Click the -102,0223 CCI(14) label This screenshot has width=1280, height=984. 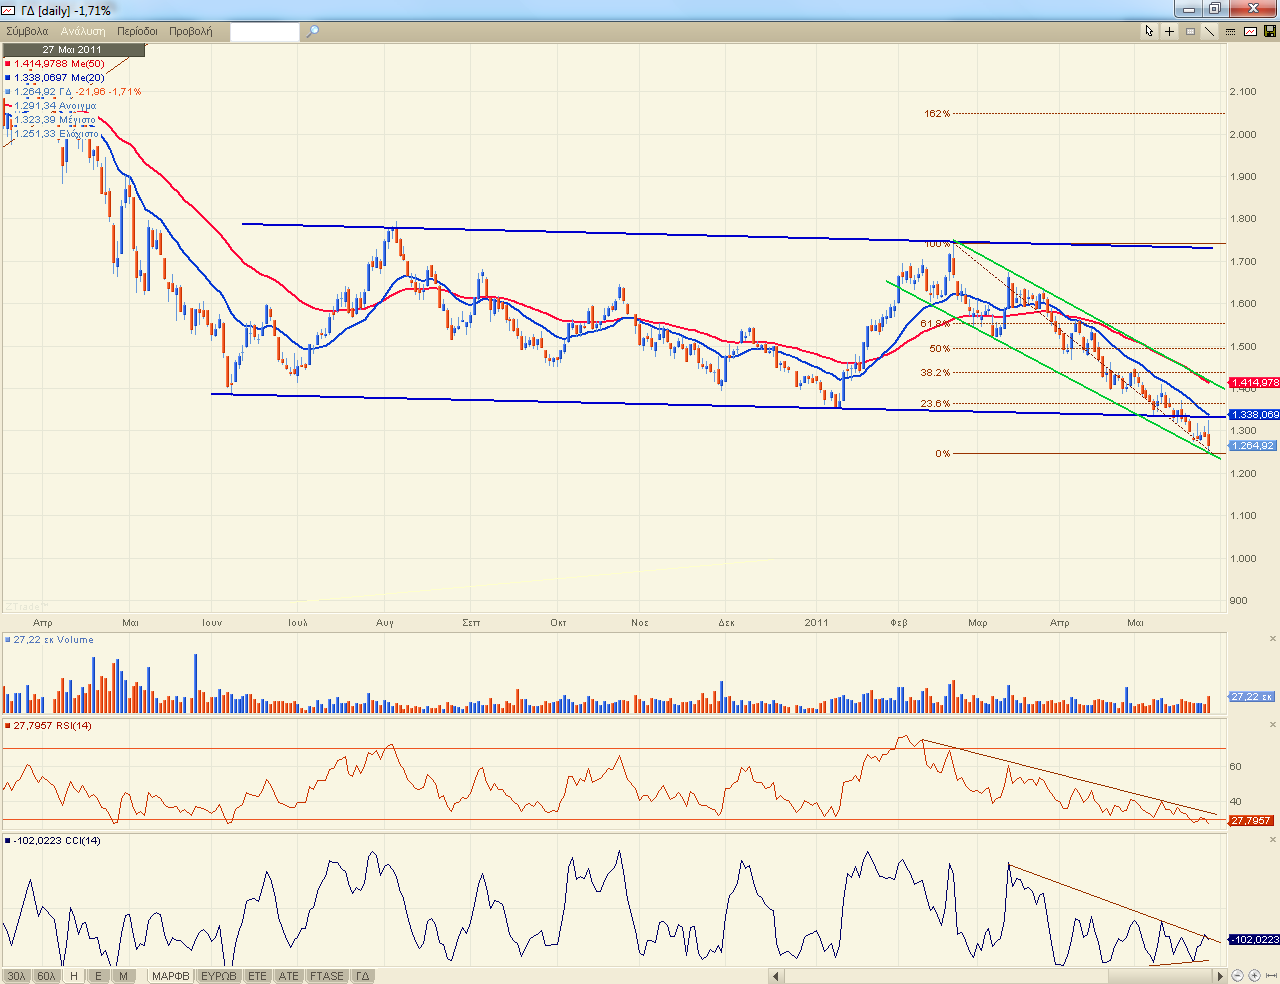(54, 841)
